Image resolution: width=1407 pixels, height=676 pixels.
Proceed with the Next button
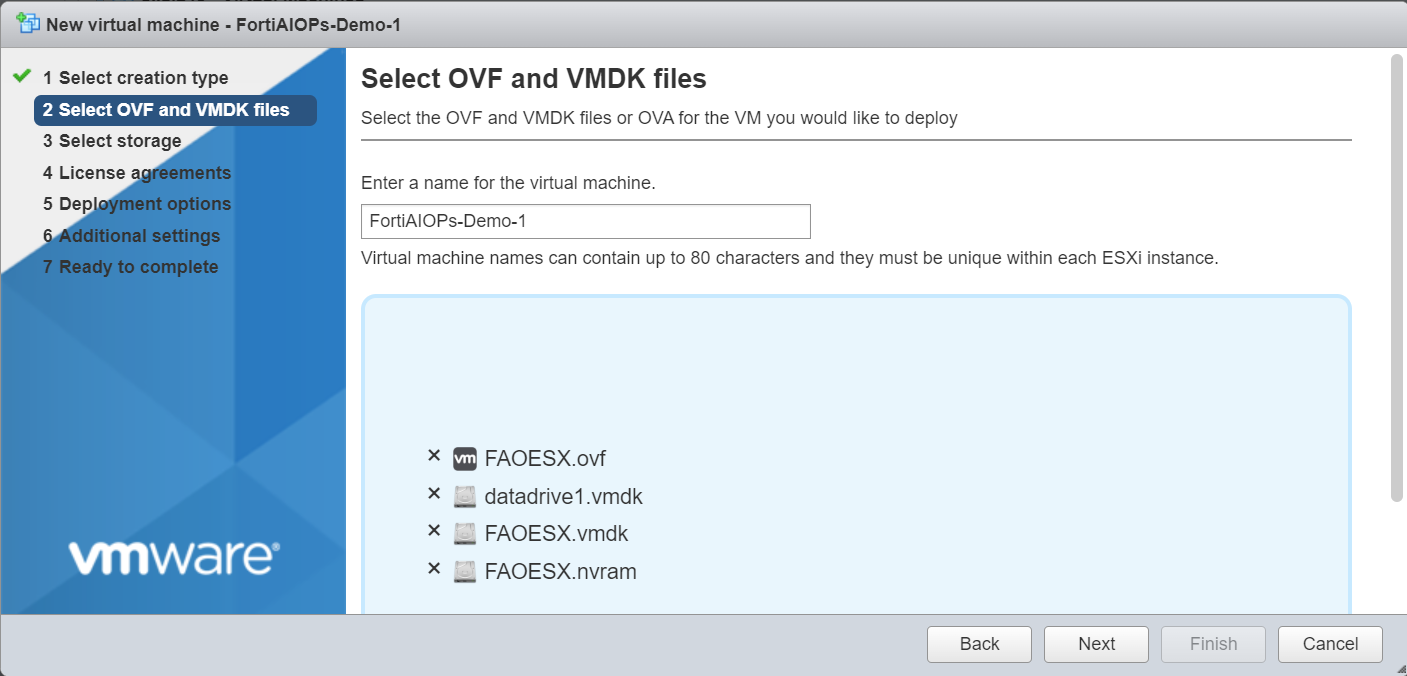(x=1096, y=644)
